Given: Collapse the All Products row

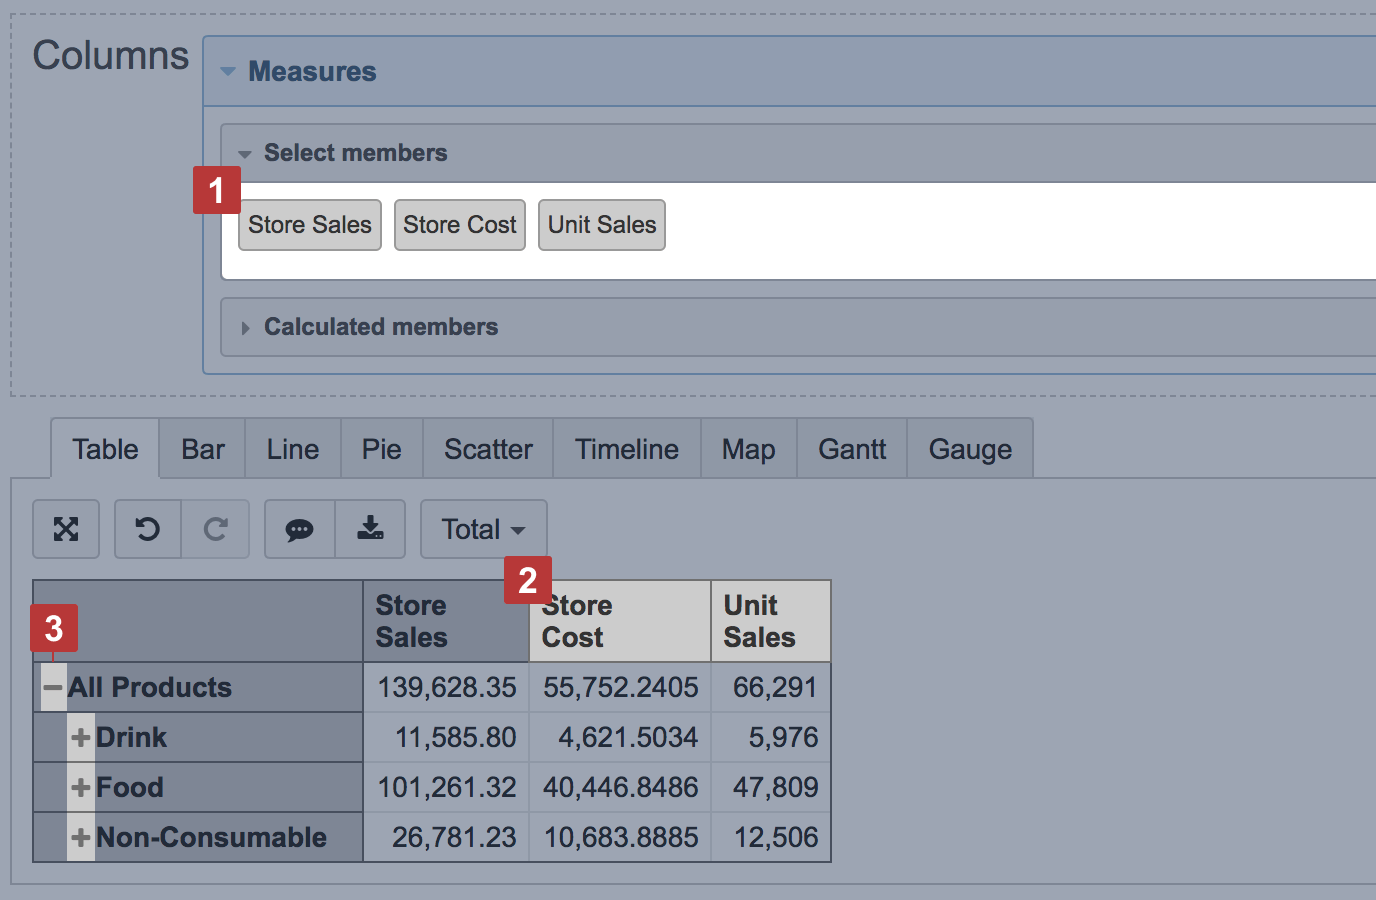Looking at the screenshot, I should pos(53,688).
